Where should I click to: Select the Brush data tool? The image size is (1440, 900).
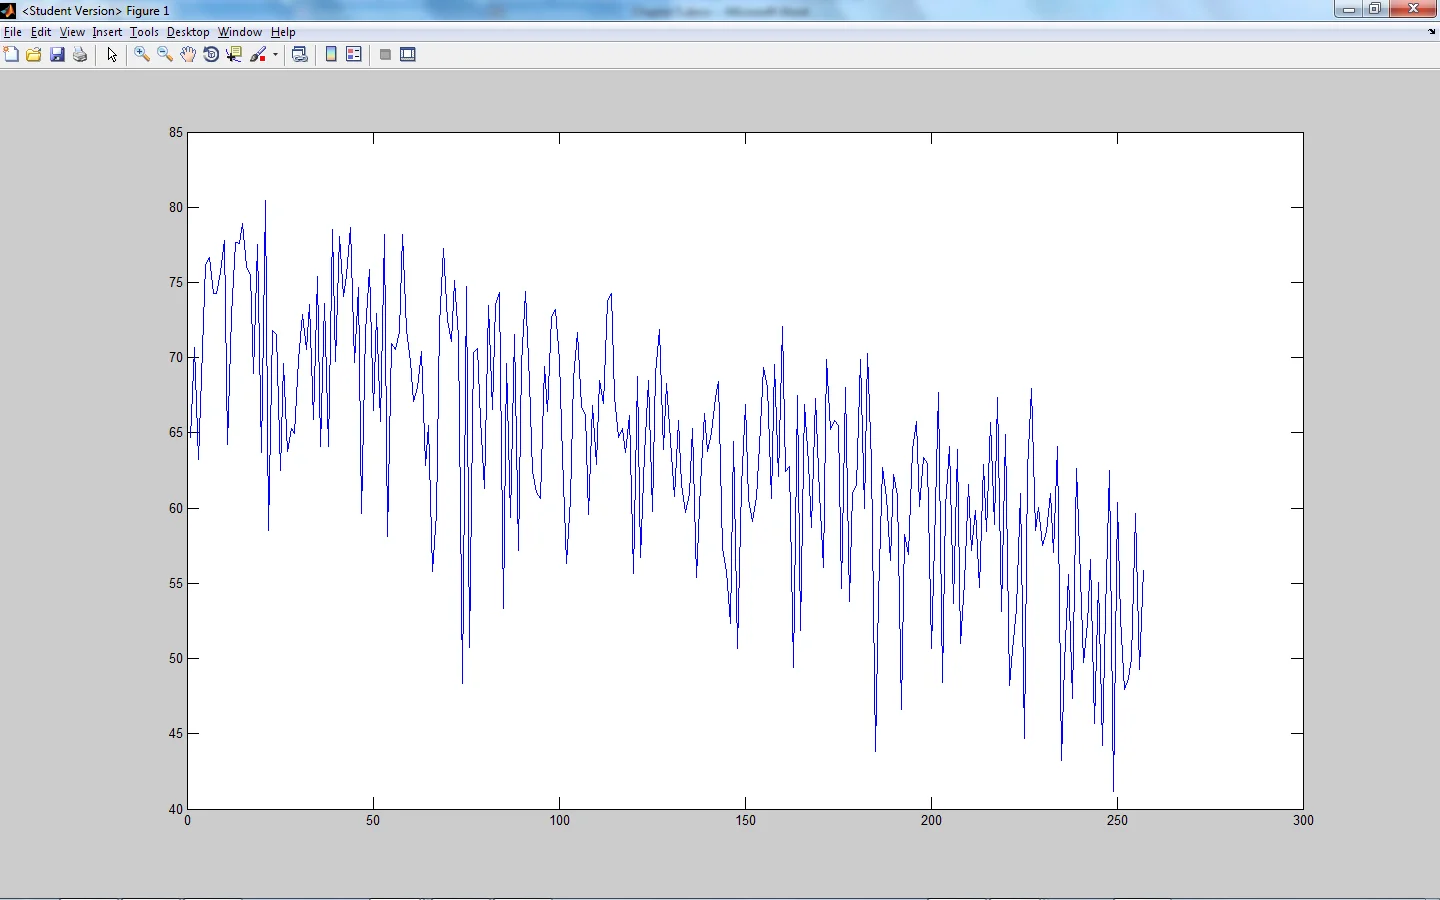[259, 55]
